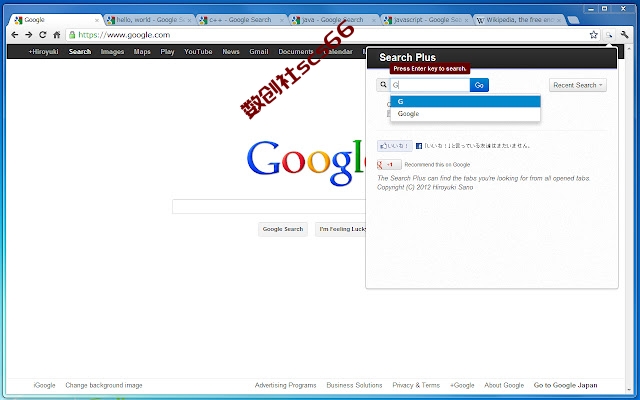Switch to the Wikipedia tab
Image resolution: width=640 pixels, height=400 pixels.
(x=518, y=20)
